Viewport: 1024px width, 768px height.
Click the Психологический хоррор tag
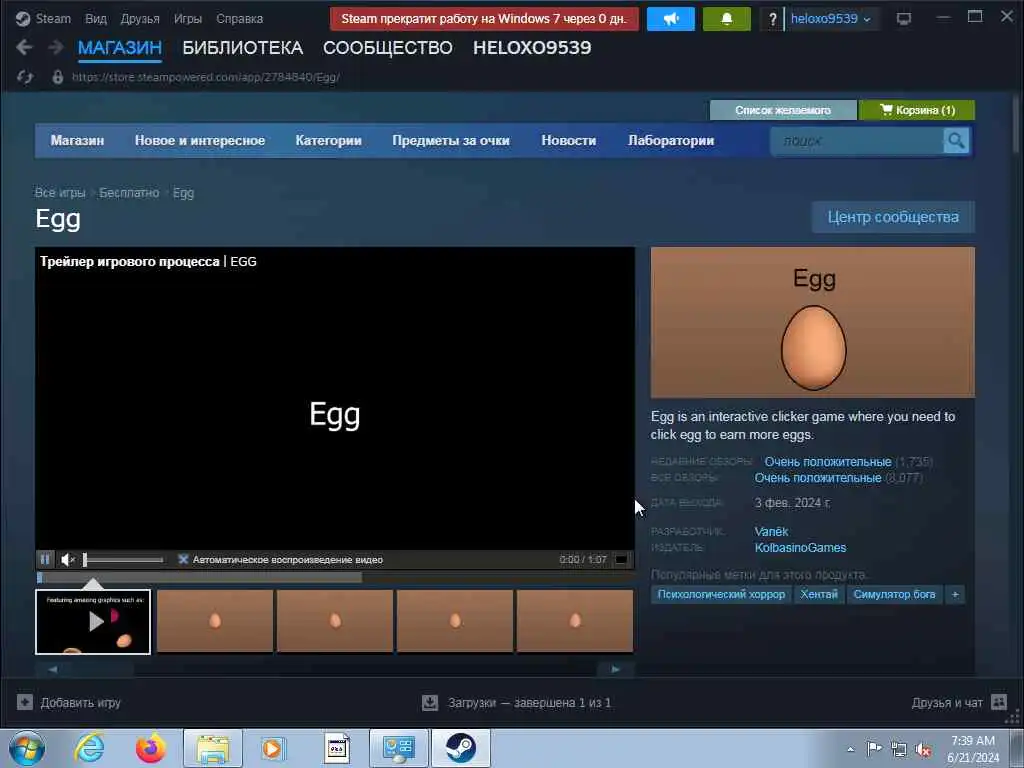pyautogui.click(x=721, y=594)
